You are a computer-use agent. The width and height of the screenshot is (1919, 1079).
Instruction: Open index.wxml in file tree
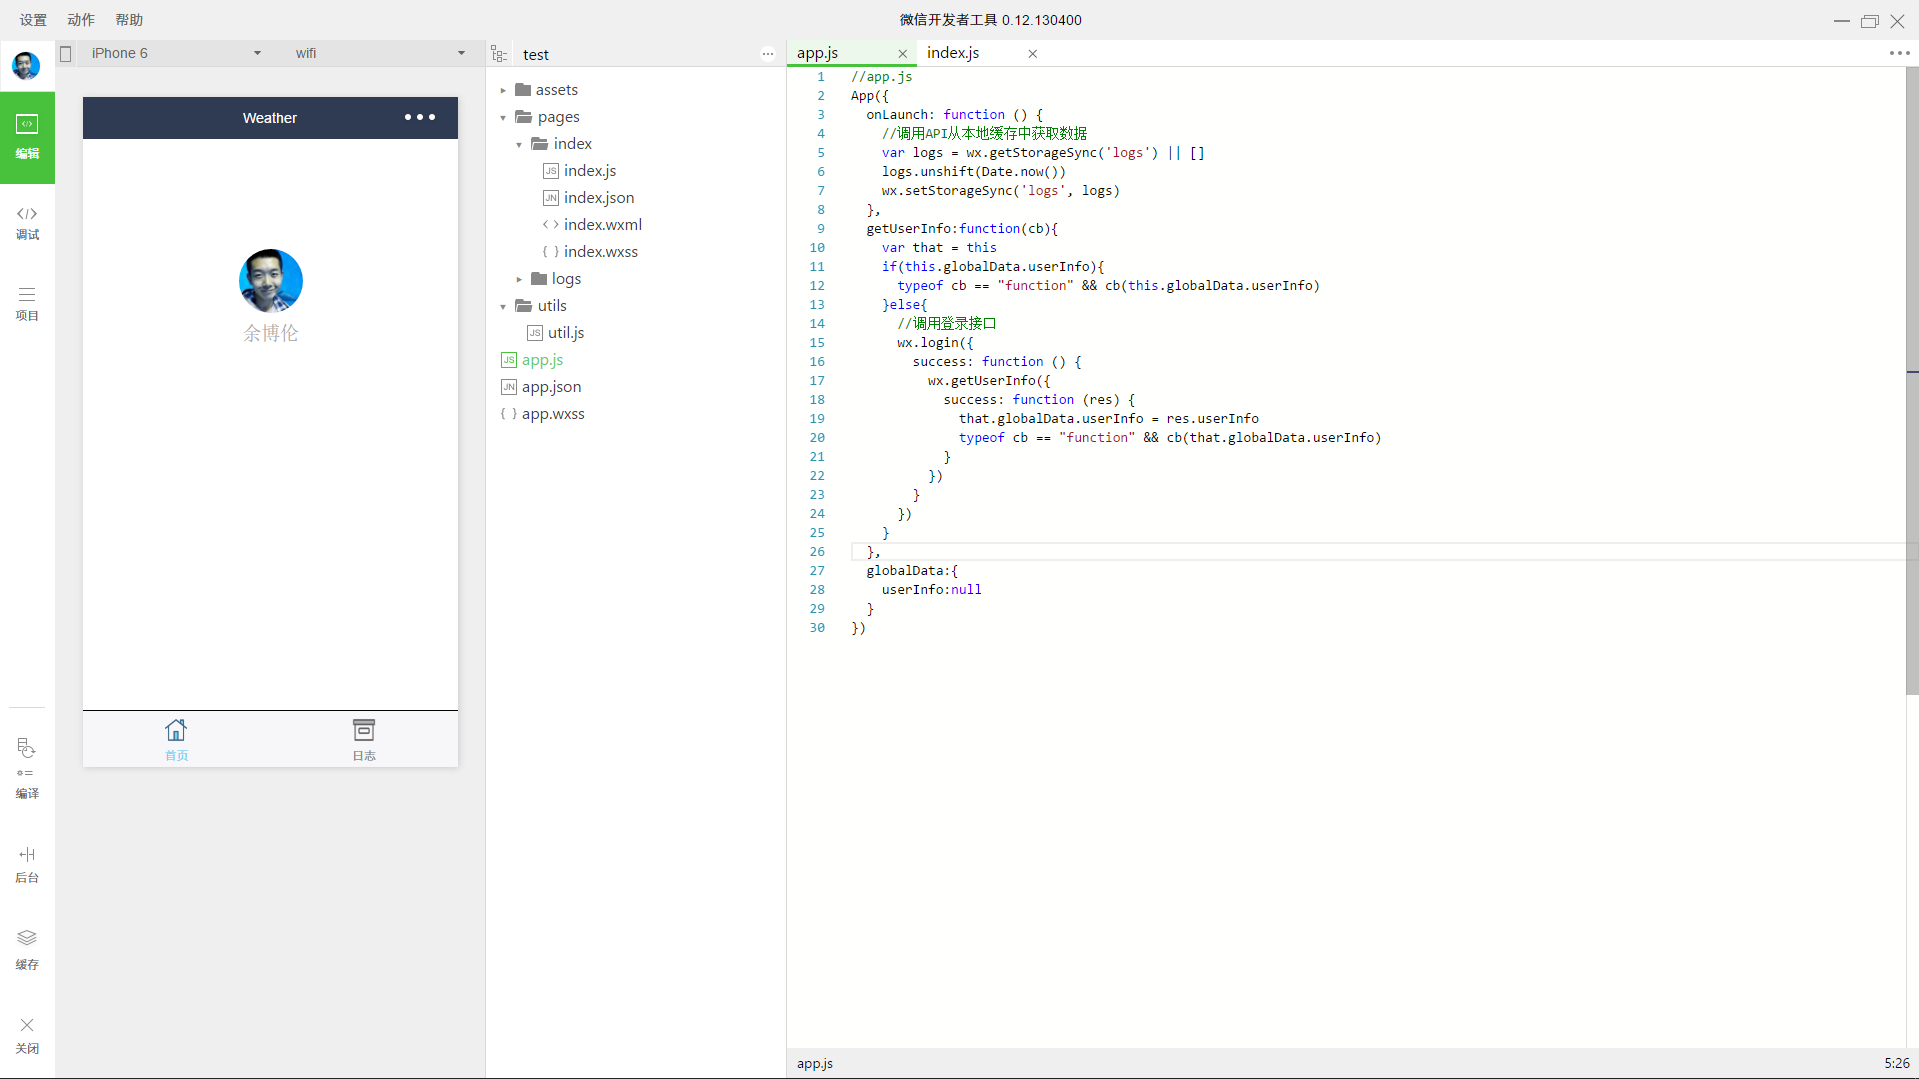[x=602, y=225]
